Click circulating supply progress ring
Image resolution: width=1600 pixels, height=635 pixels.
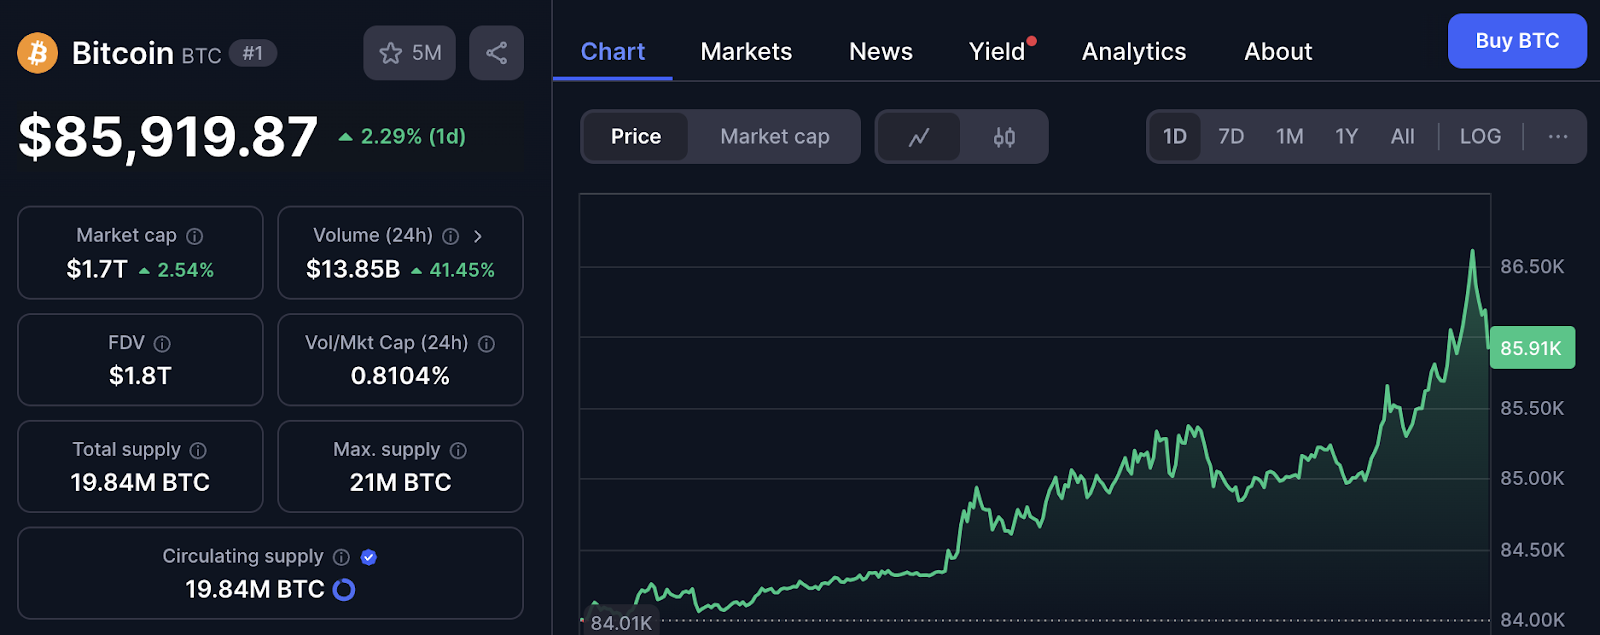[x=344, y=590]
